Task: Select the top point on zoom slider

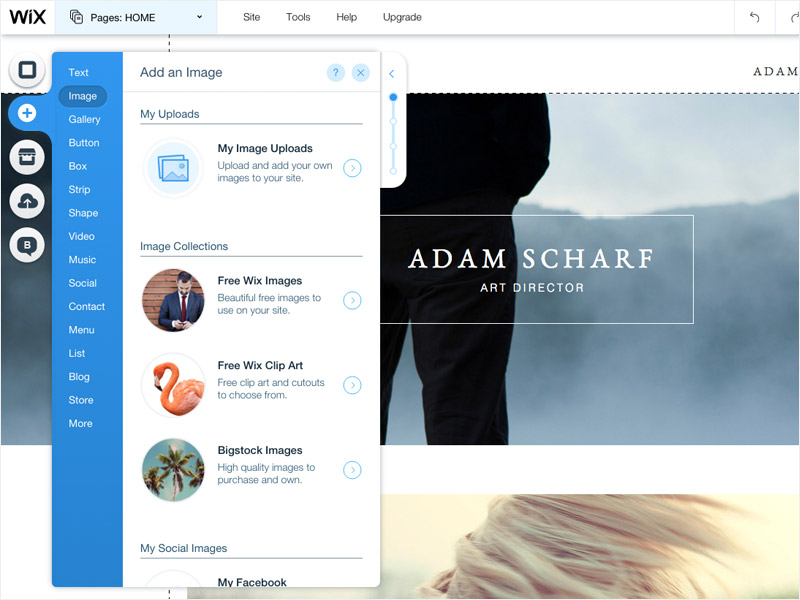Action: click(x=393, y=97)
